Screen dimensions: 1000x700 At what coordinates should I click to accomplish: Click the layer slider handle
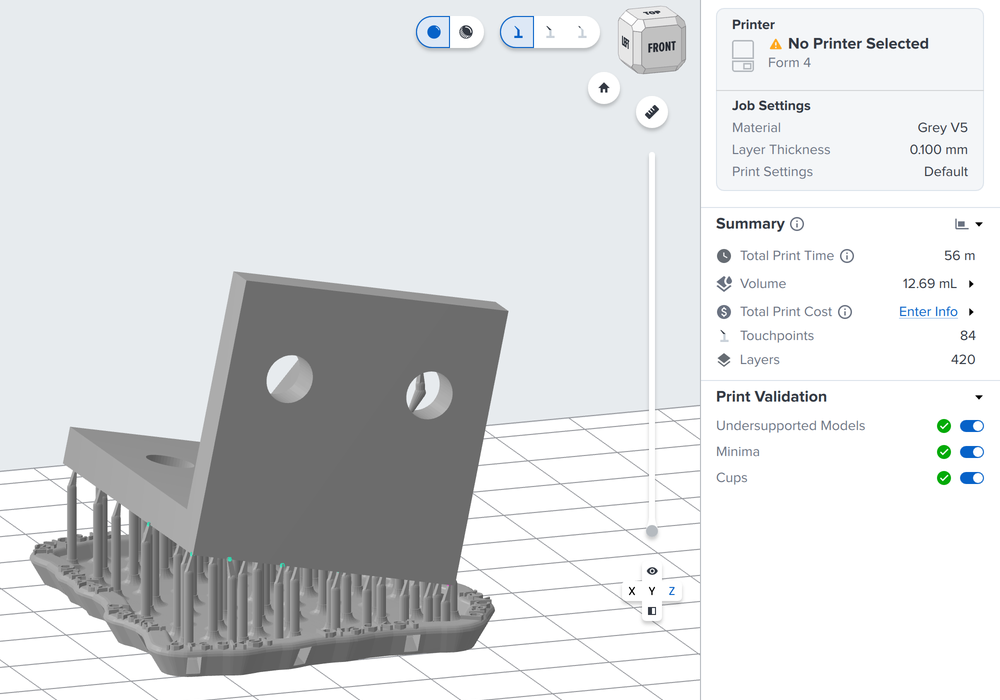652,531
